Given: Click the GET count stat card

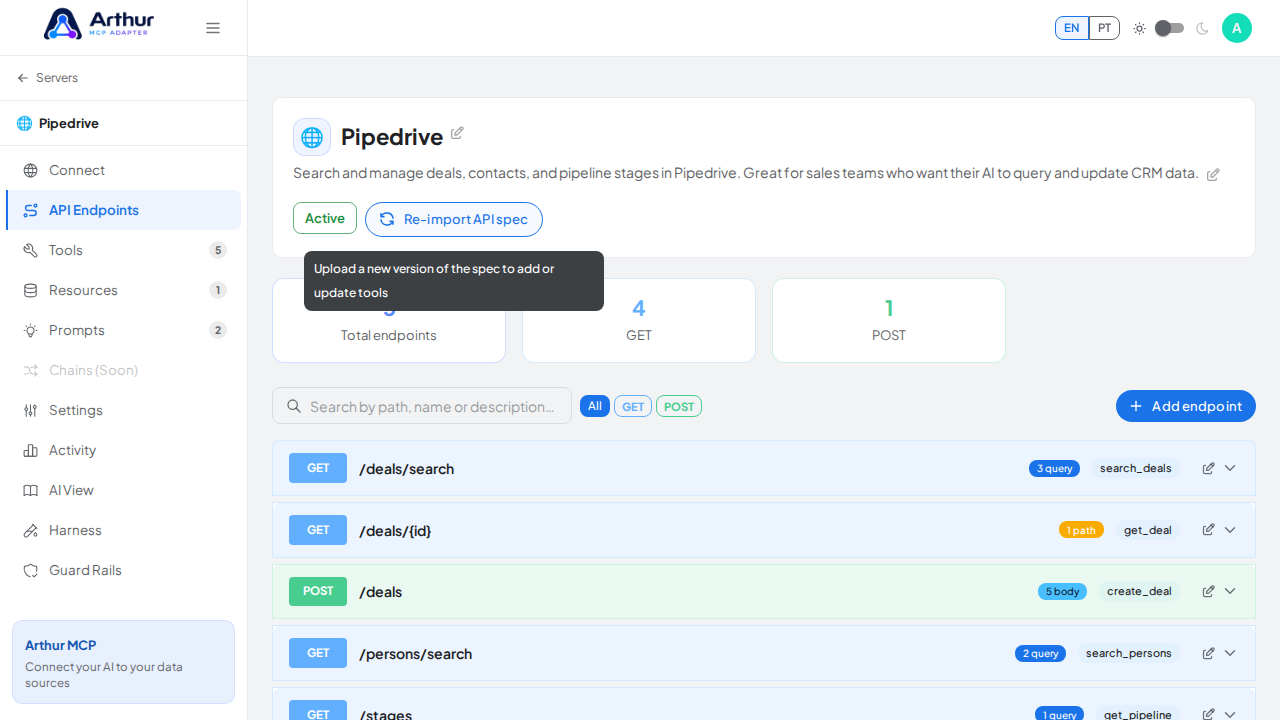Looking at the screenshot, I should pos(639,320).
